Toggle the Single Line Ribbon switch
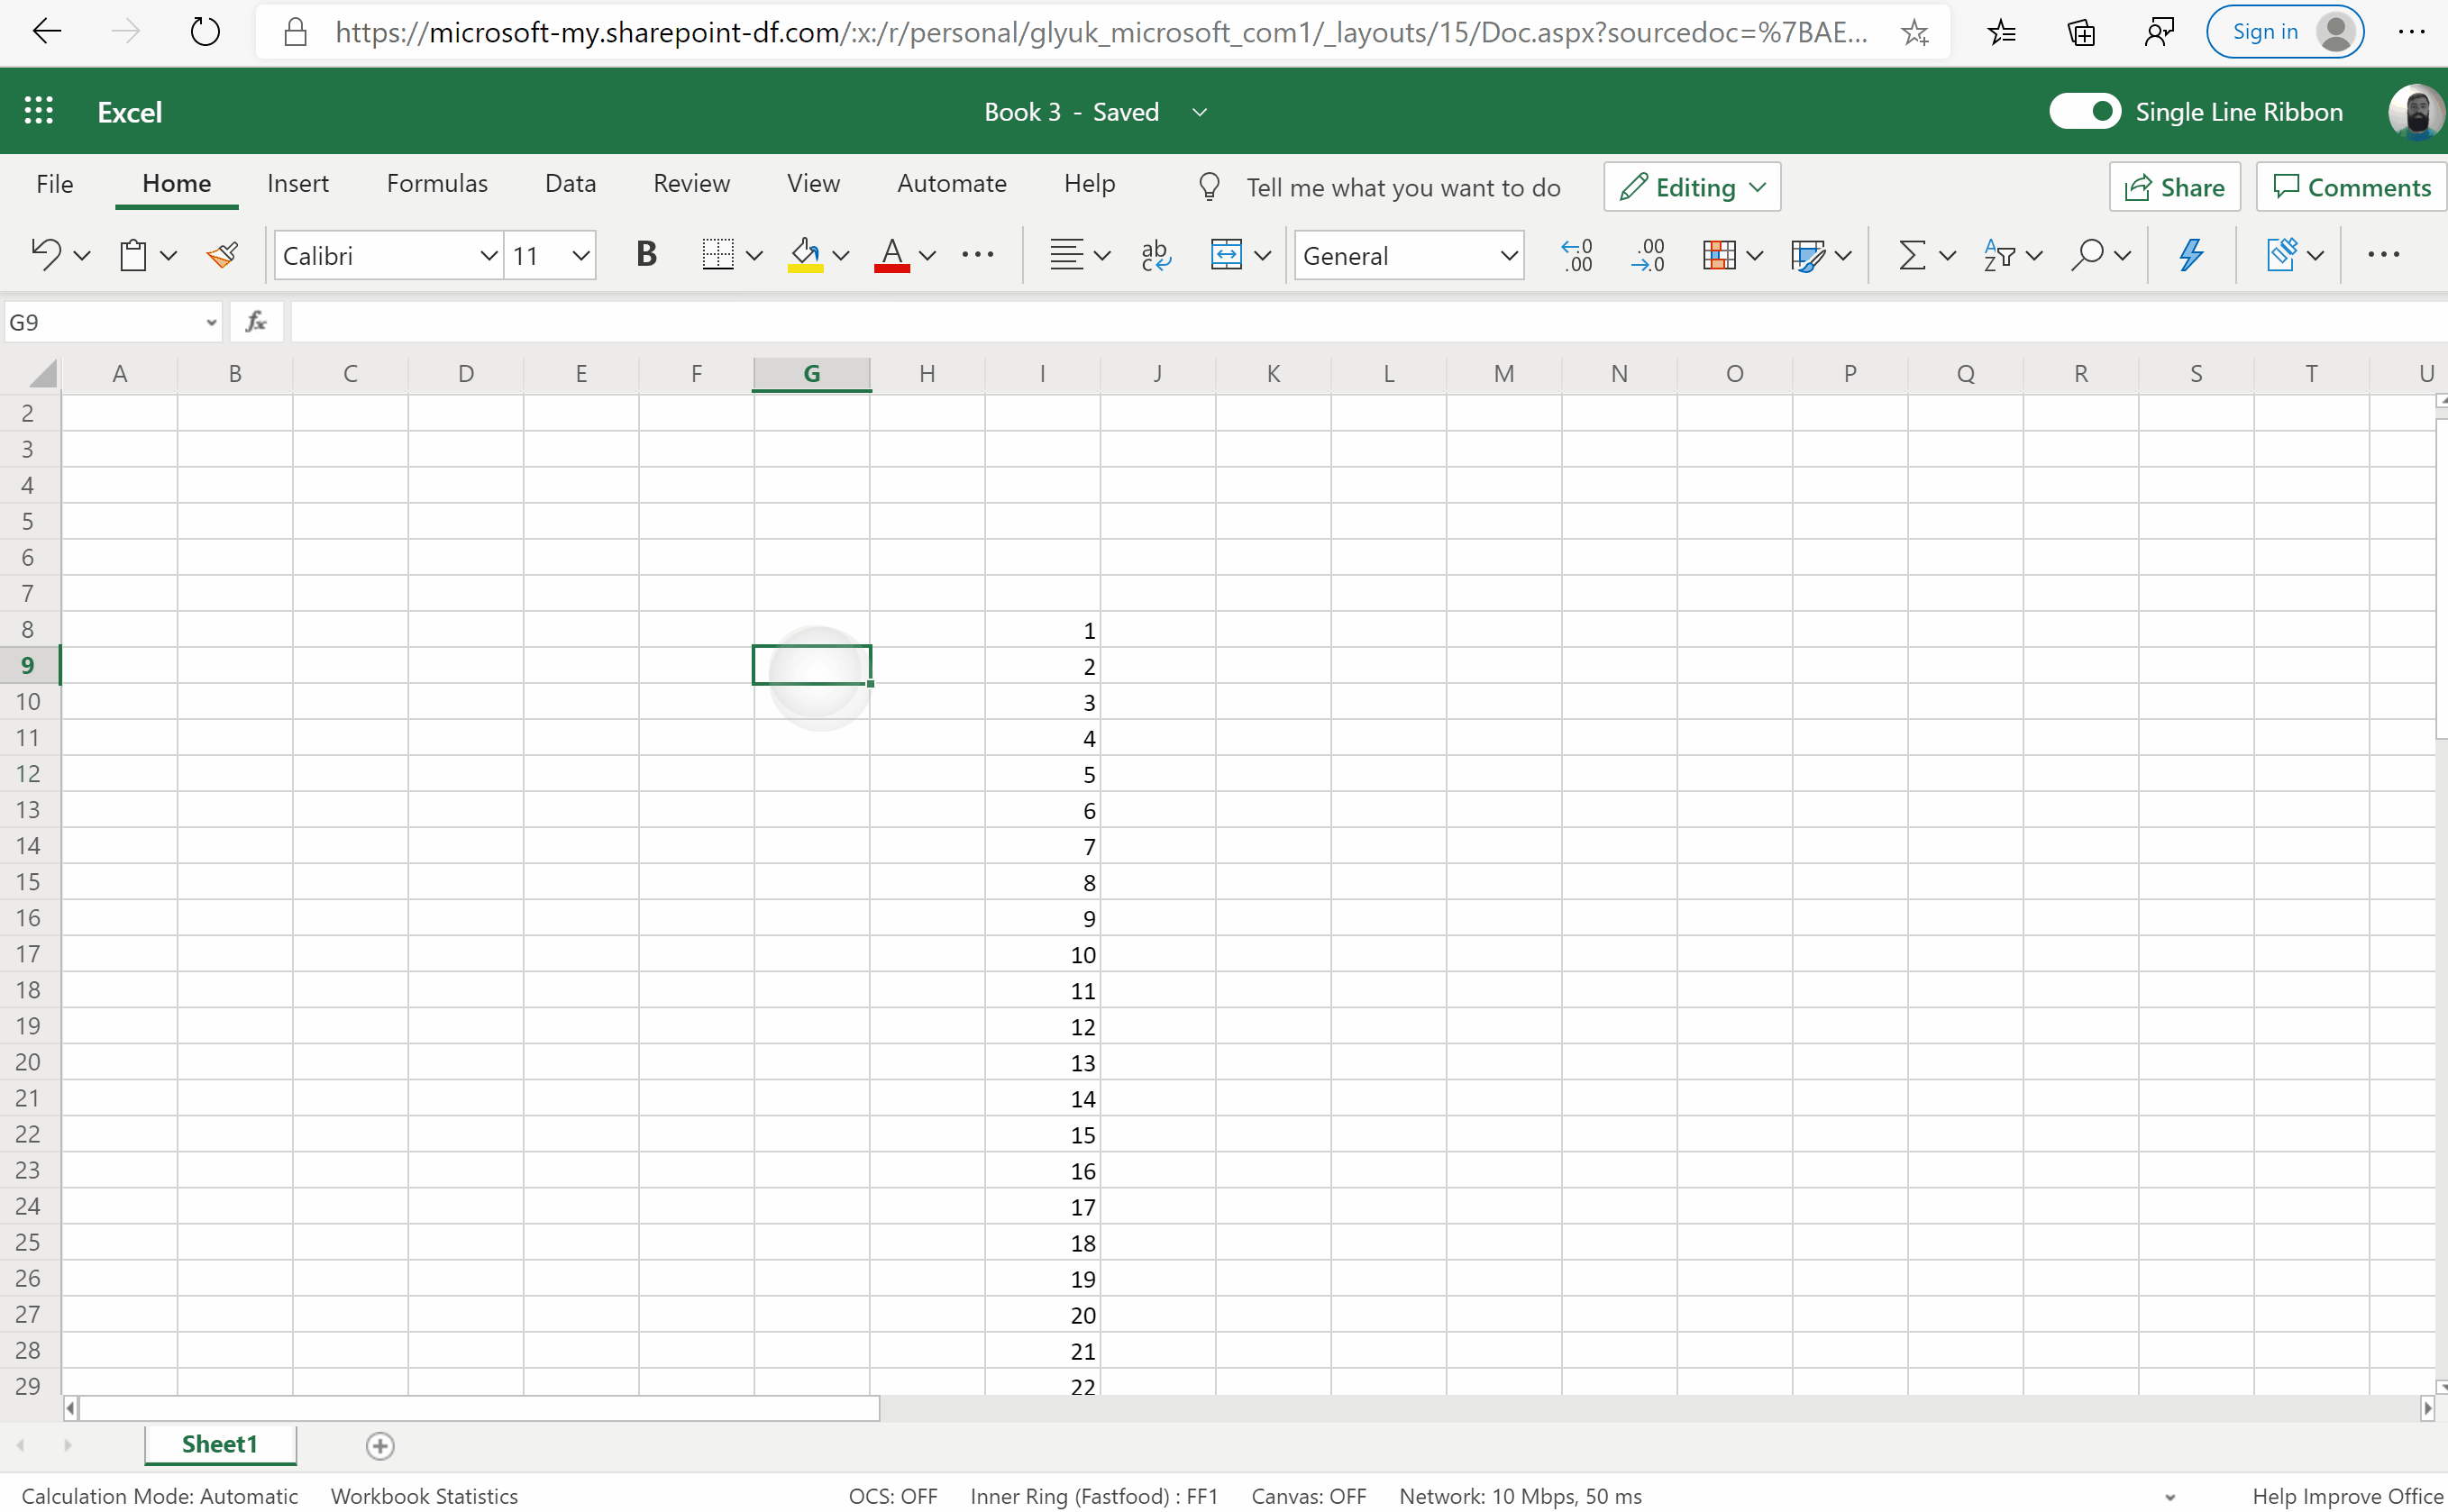The width and height of the screenshot is (2448, 1512). [x=2084, y=111]
